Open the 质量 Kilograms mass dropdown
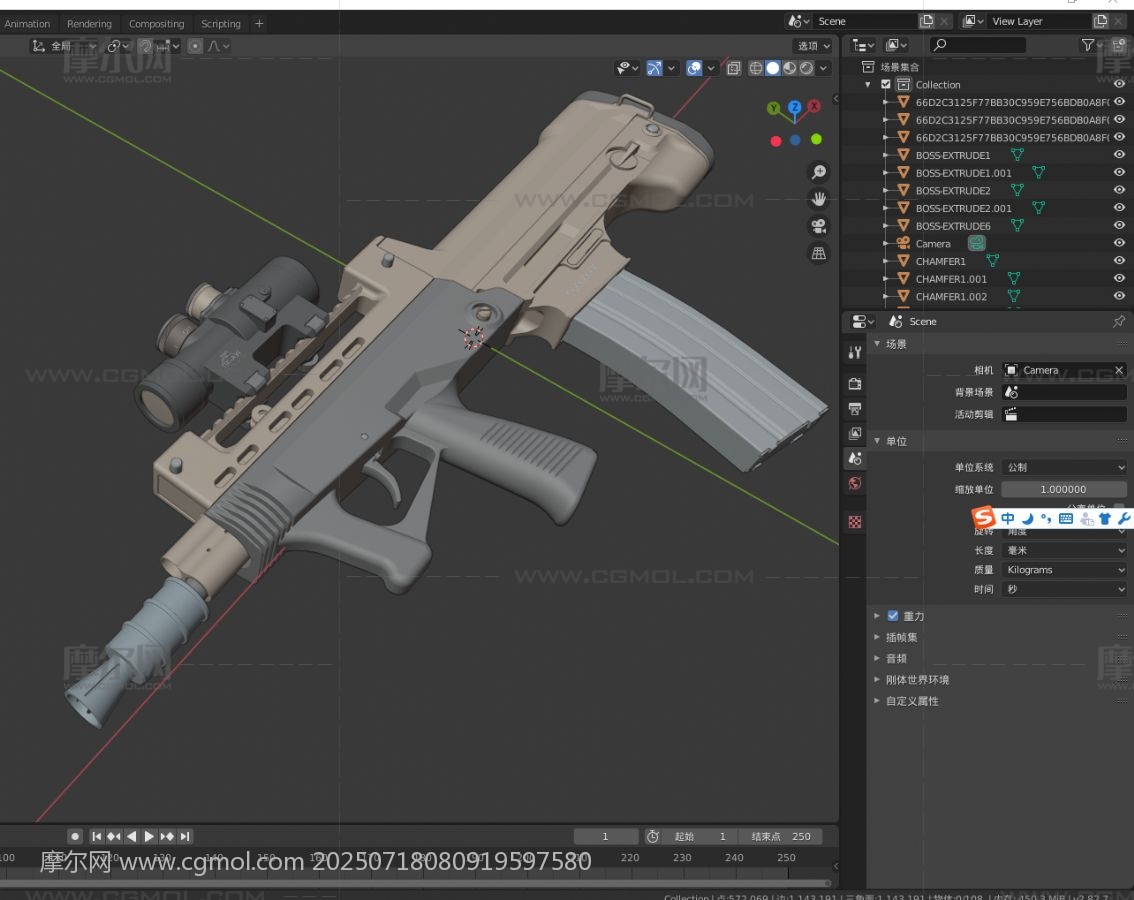The height and width of the screenshot is (900, 1134). (x=1065, y=570)
